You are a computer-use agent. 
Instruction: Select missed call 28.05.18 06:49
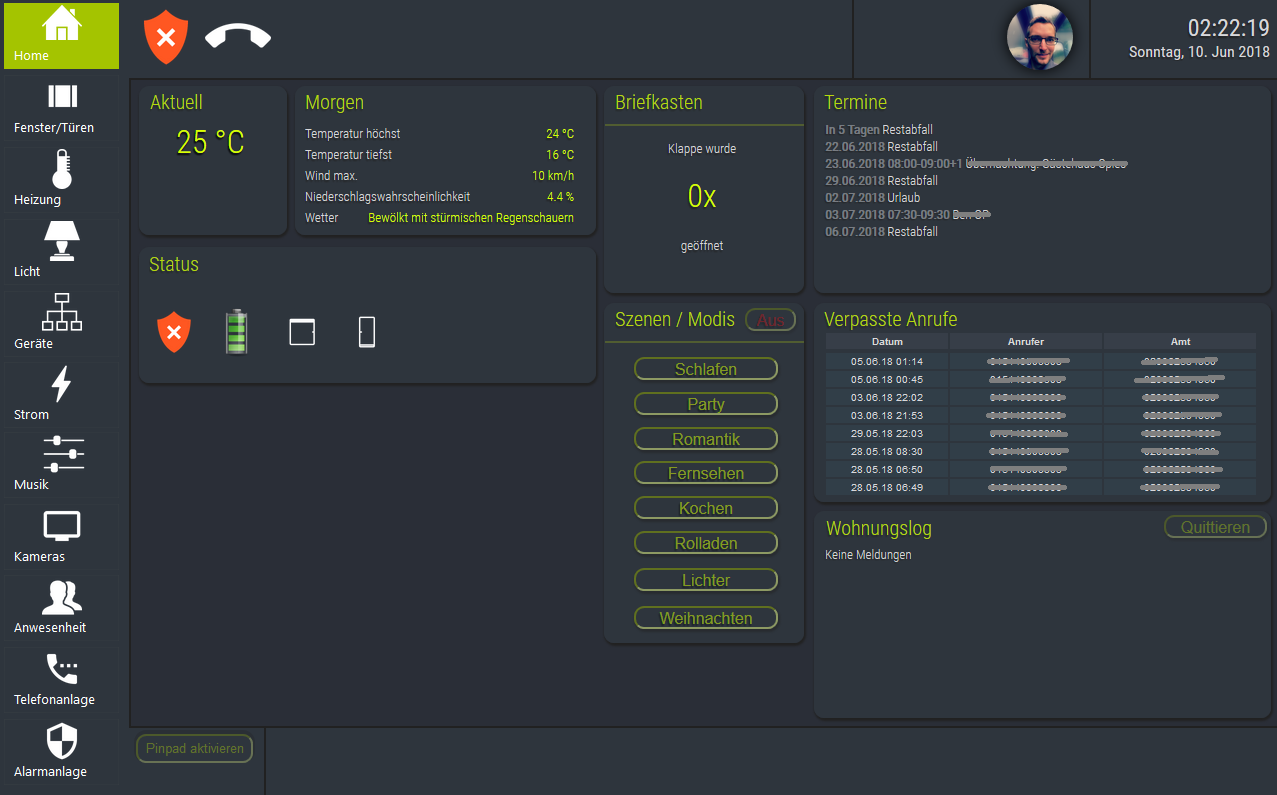click(x=1041, y=487)
